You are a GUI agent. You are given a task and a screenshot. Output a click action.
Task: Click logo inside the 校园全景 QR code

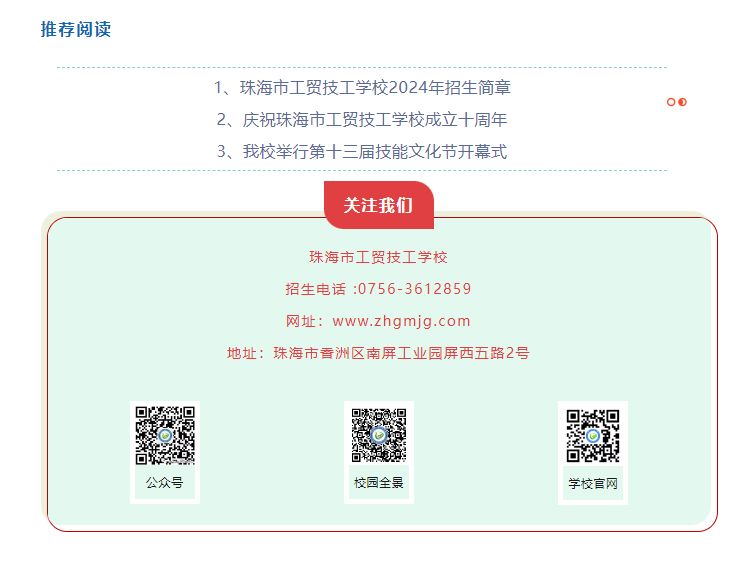(x=379, y=435)
